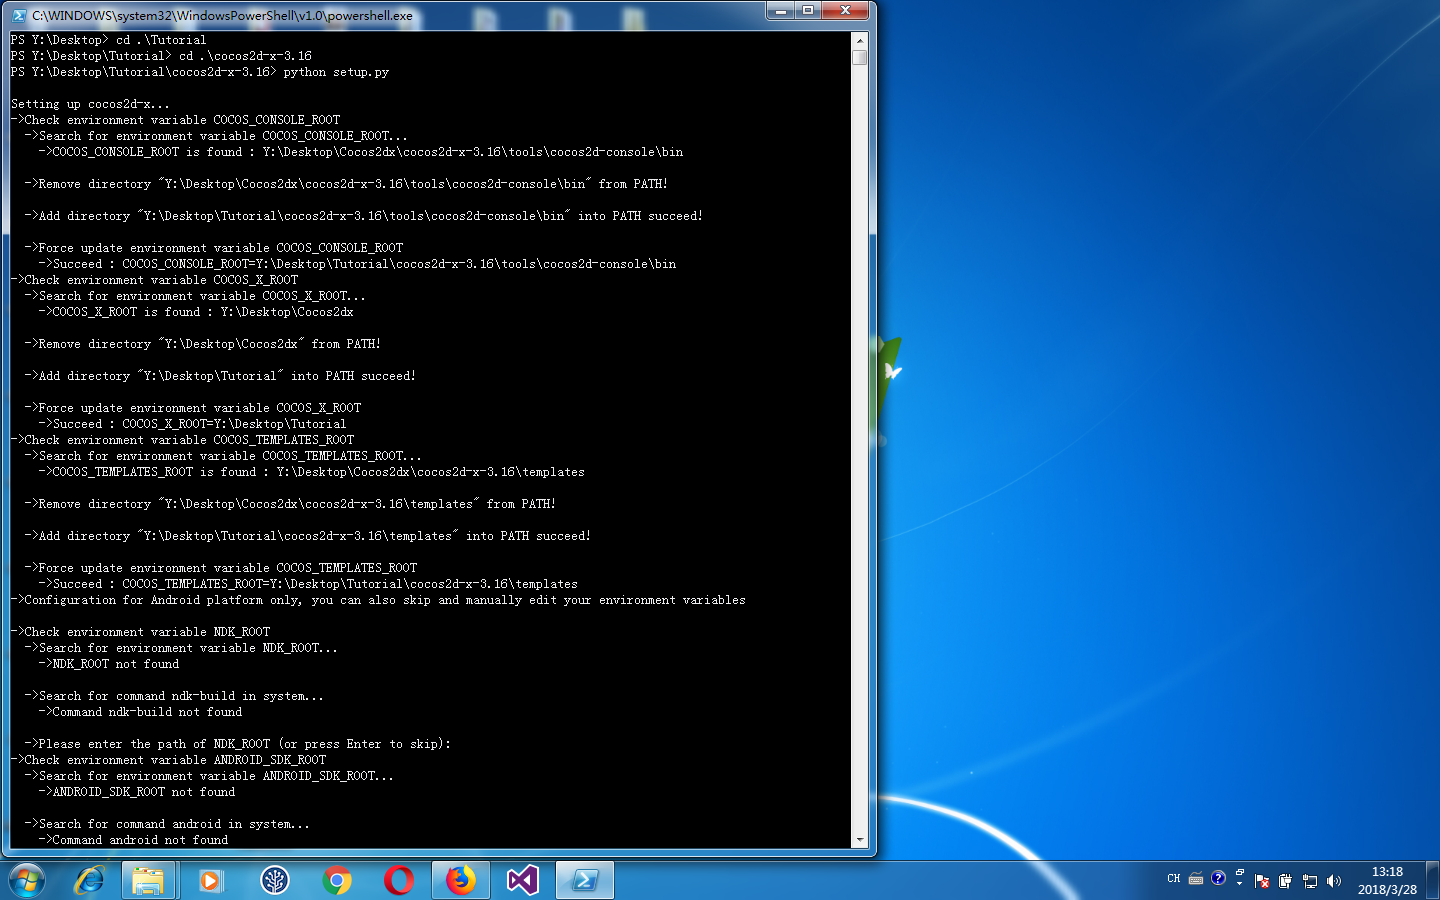The height and width of the screenshot is (900, 1440).
Task: Click 'Please enter the path of NDK_ROOT' prompt
Action: coord(238,744)
